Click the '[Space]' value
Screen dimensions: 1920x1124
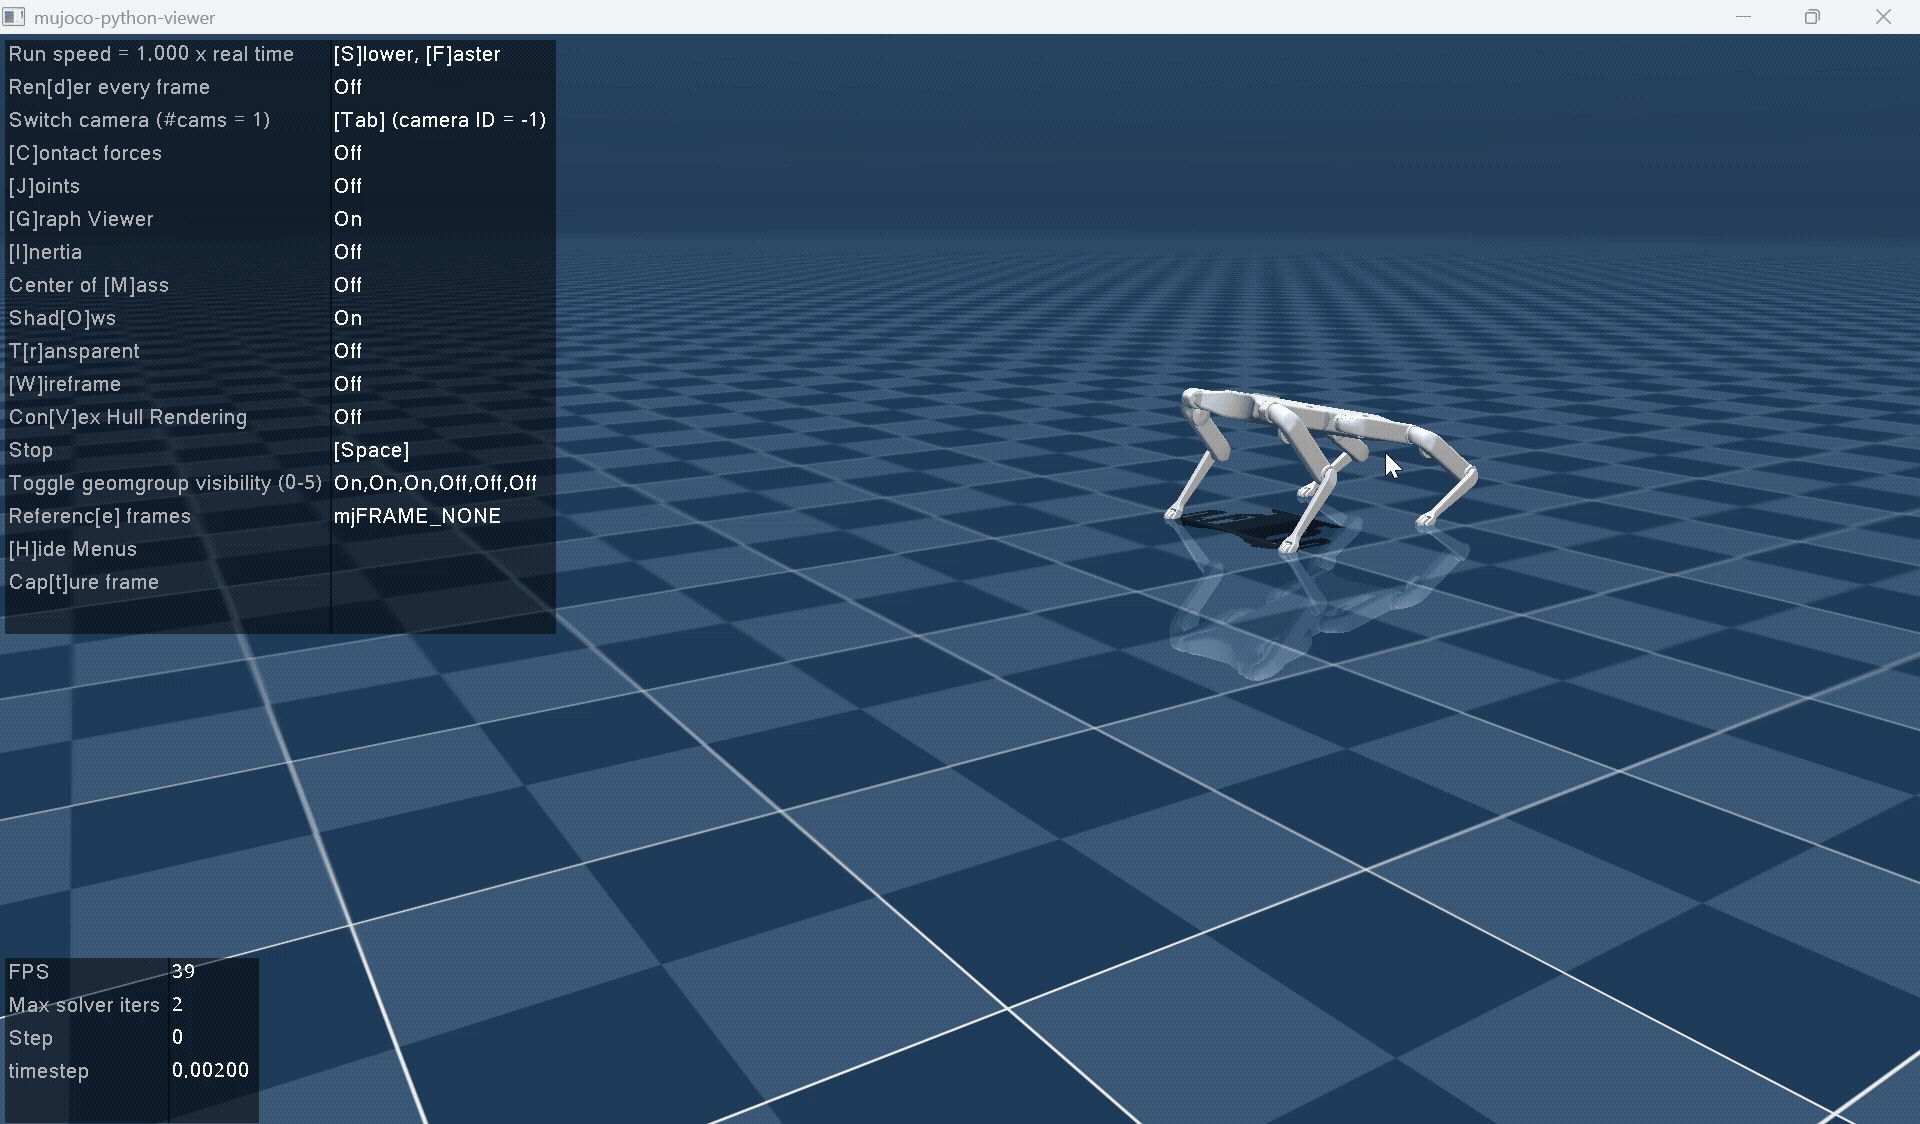click(x=372, y=450)
